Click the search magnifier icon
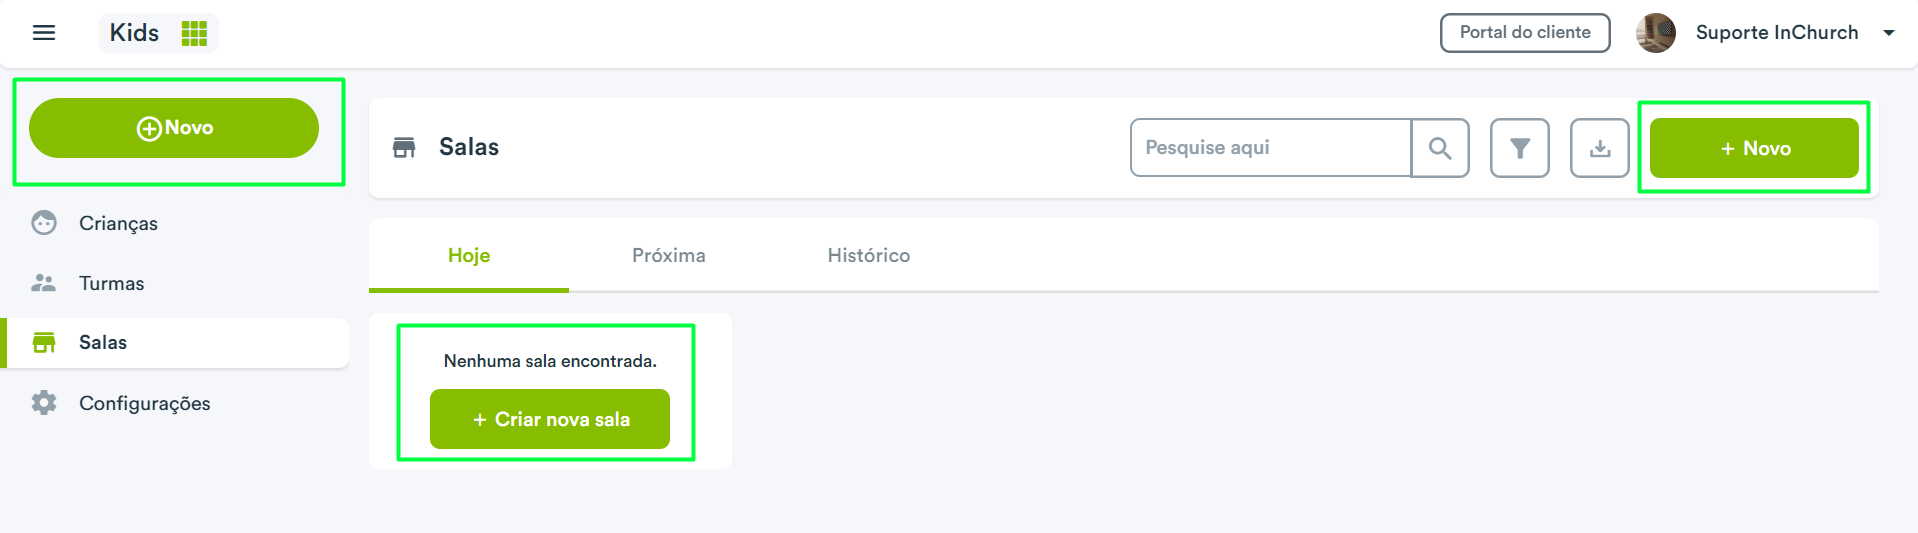Screen dimensions: 1918x533 pyautogui.click(x=1440, y=148)
